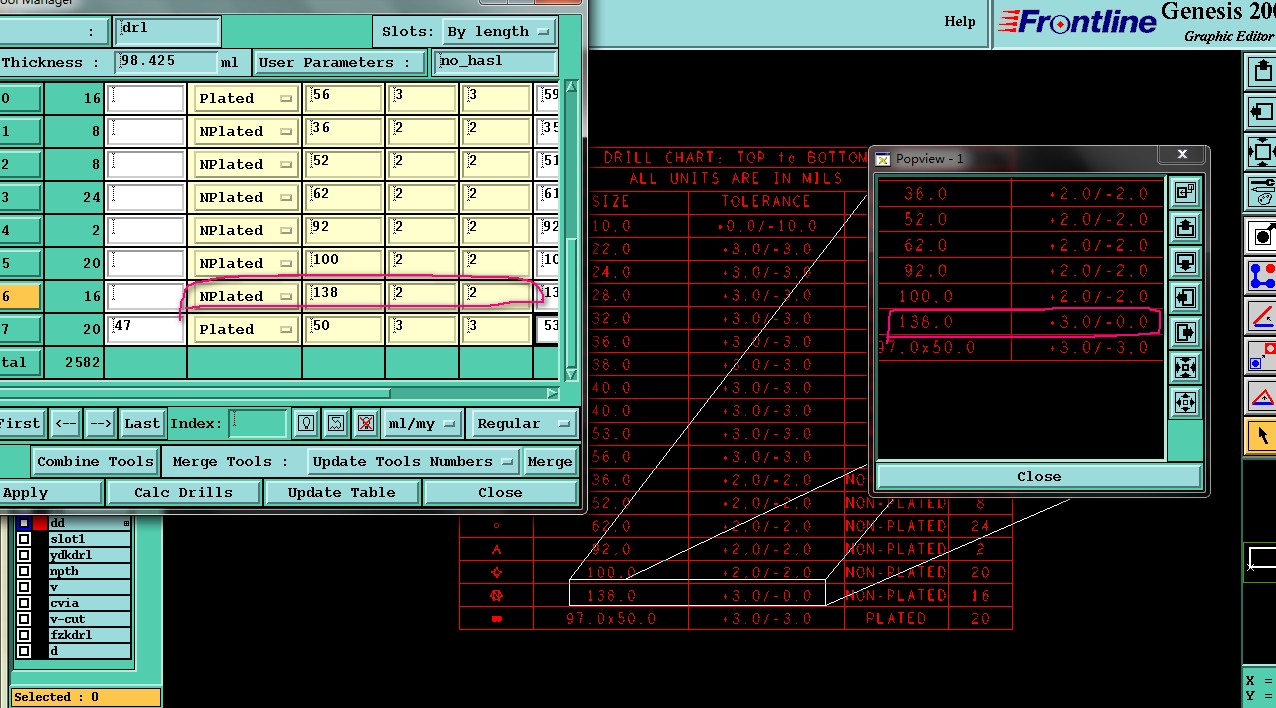The image size is (1276, 708).
Task: Open NPlated dropdown in size 36 row
Action: pos(245,131)
